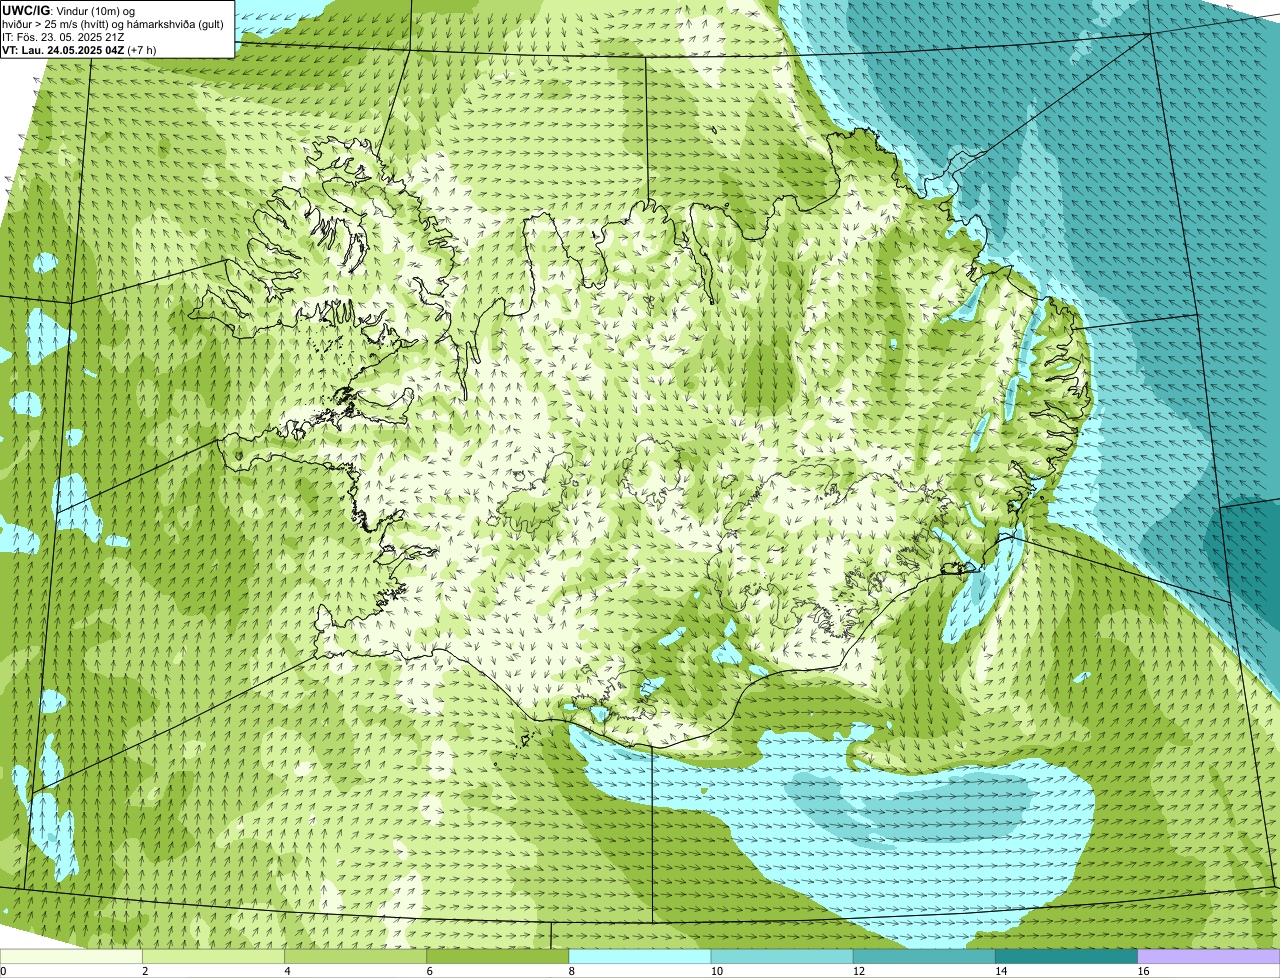Click the legend scale label '12'
Viewport: 1280px width, 978px height.
(x=859, y=971)
